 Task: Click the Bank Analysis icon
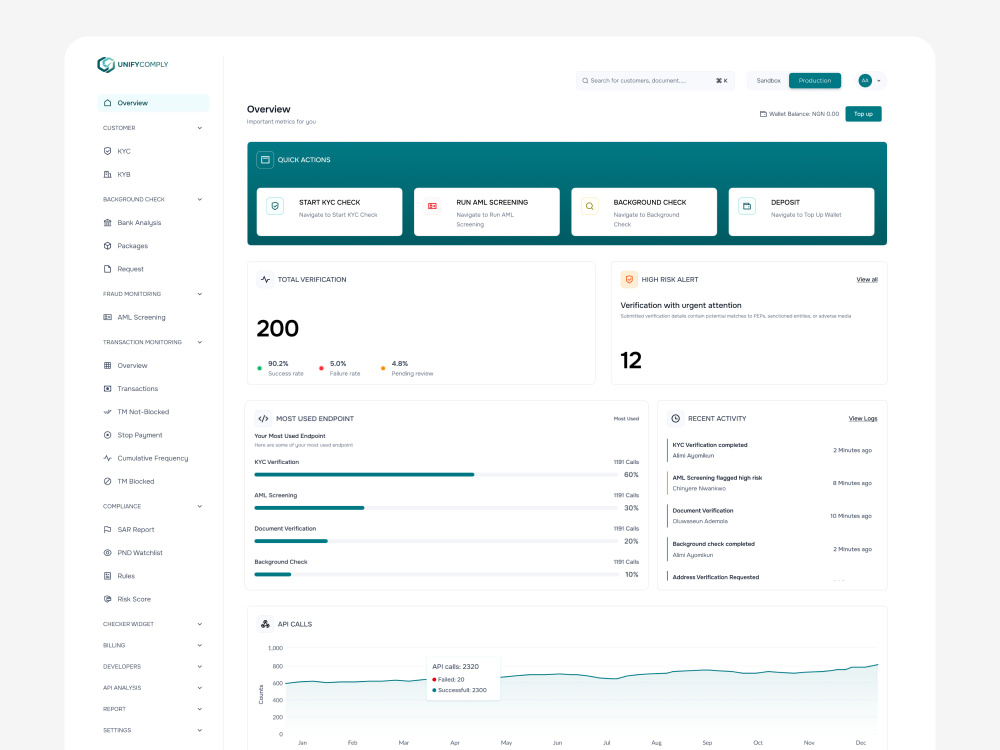107,223
